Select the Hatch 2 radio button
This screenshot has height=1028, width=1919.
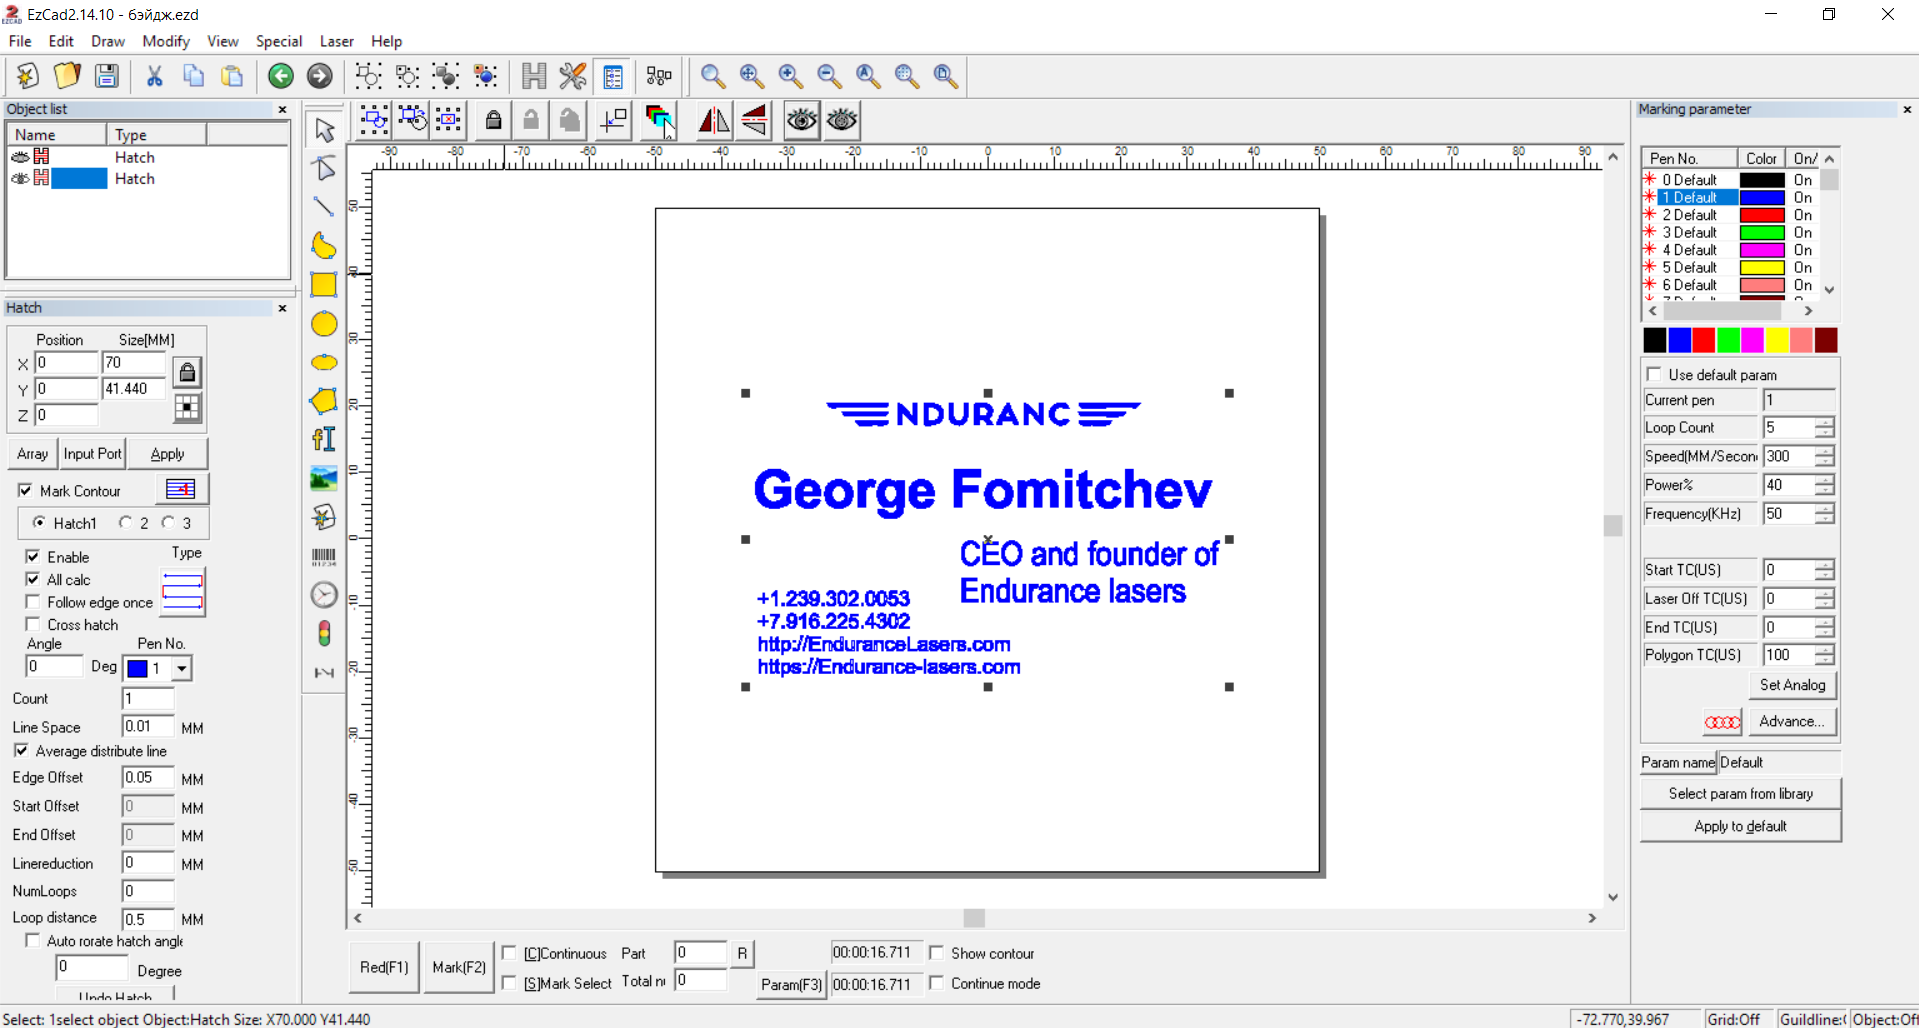click(126, 523)
